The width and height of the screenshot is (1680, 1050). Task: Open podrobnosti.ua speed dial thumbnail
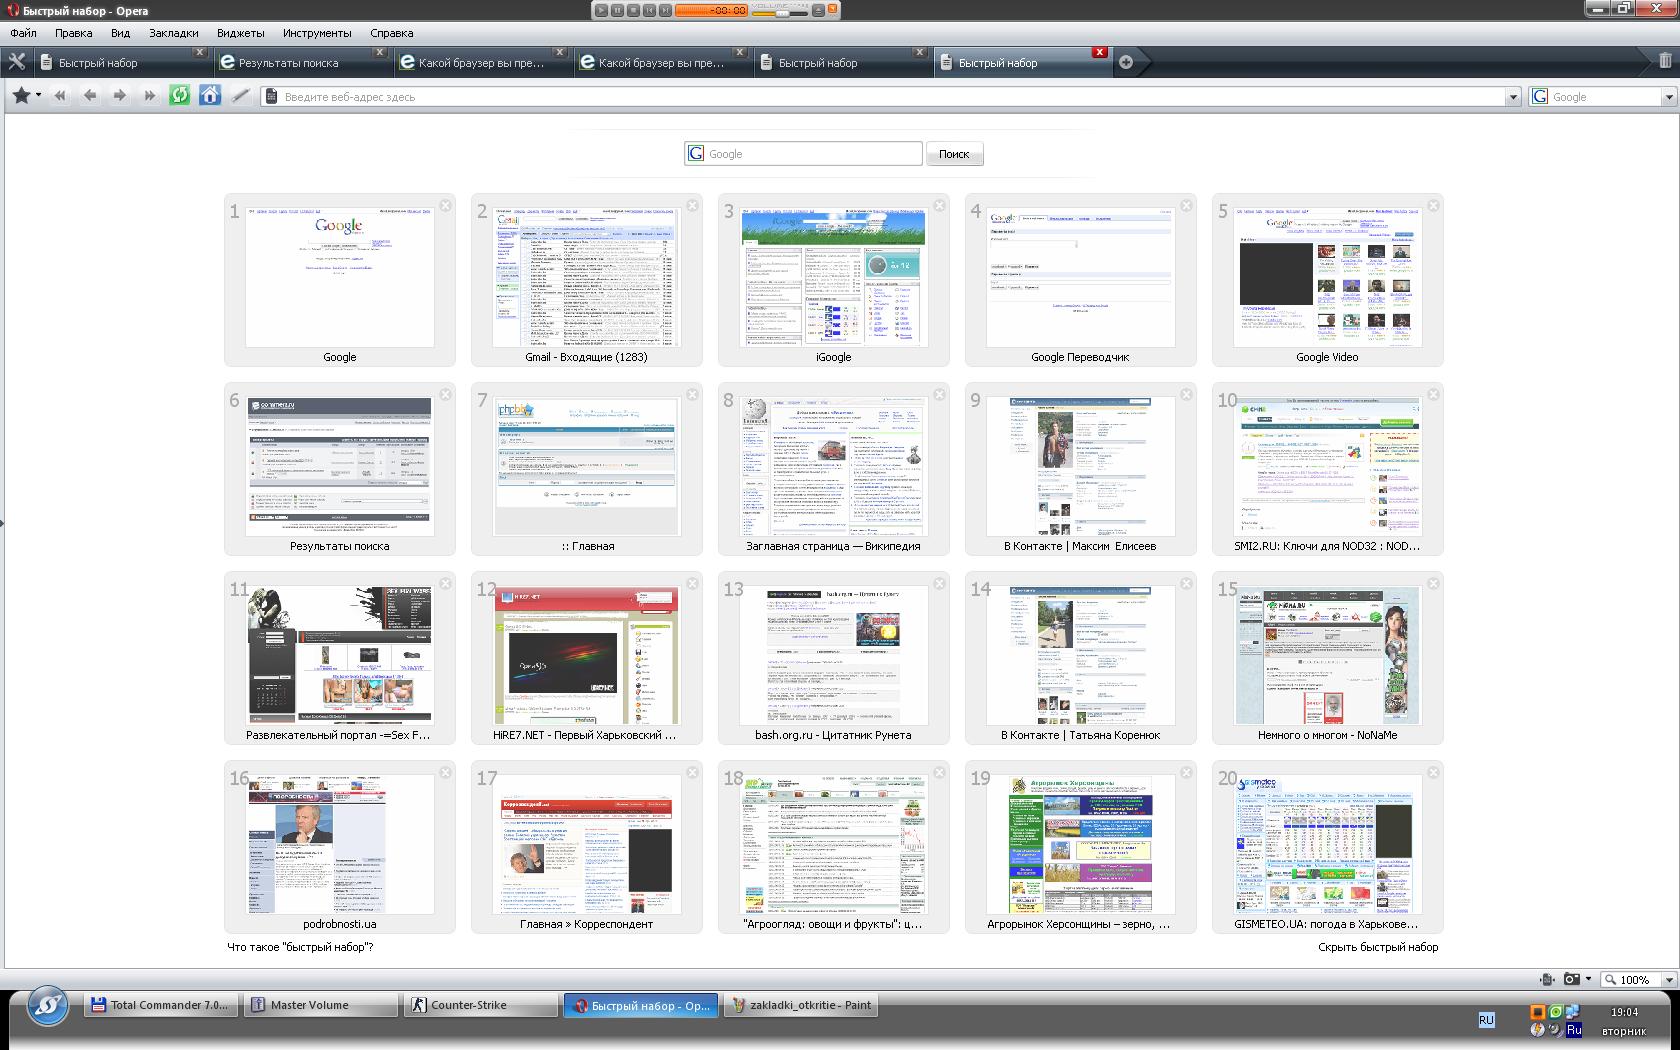tap(340, 845)
